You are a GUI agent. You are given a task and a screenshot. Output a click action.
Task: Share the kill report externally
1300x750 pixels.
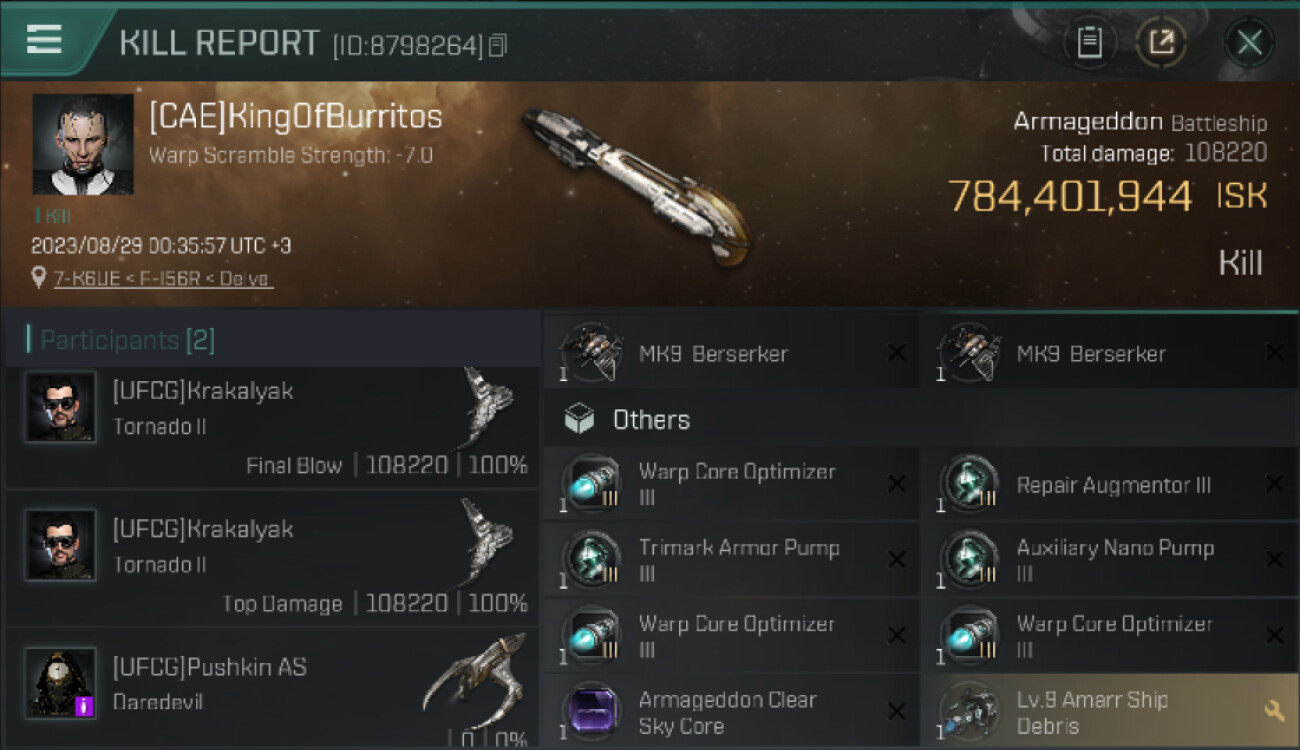coord(1161,42)
